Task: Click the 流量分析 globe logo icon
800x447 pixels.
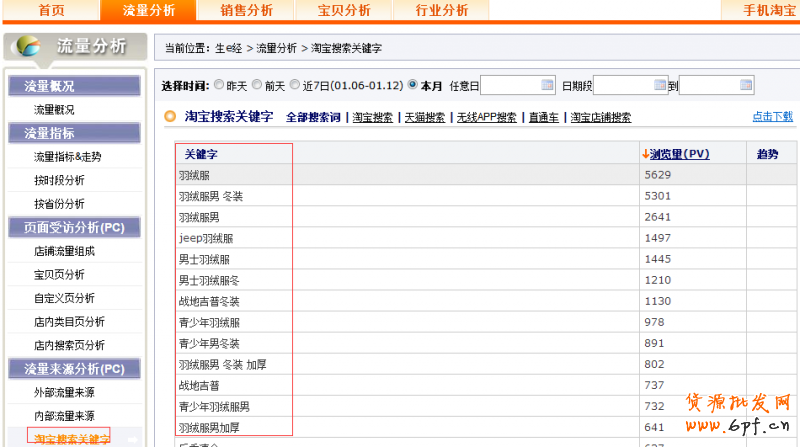Action: click(x=29, y=47)
